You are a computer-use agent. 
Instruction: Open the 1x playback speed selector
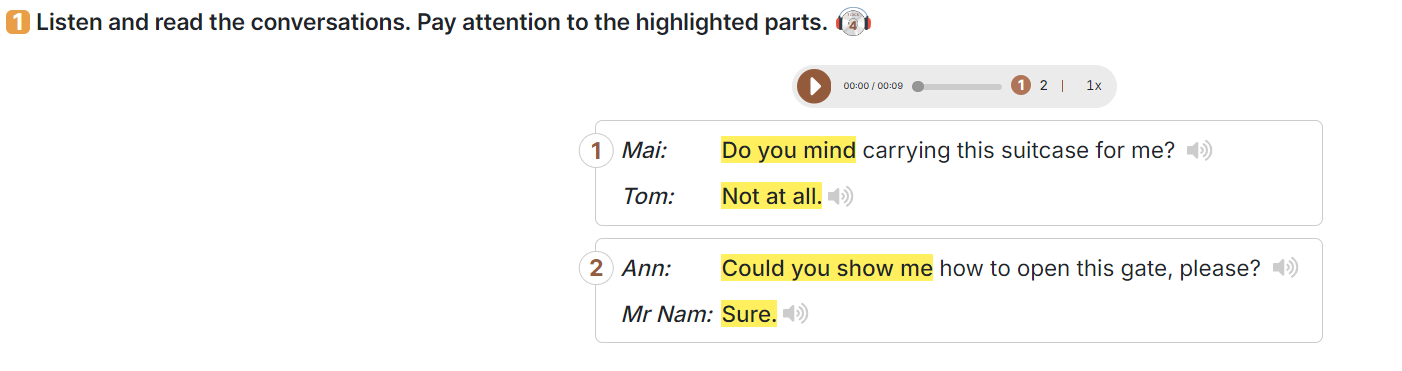coord(1094,86)
